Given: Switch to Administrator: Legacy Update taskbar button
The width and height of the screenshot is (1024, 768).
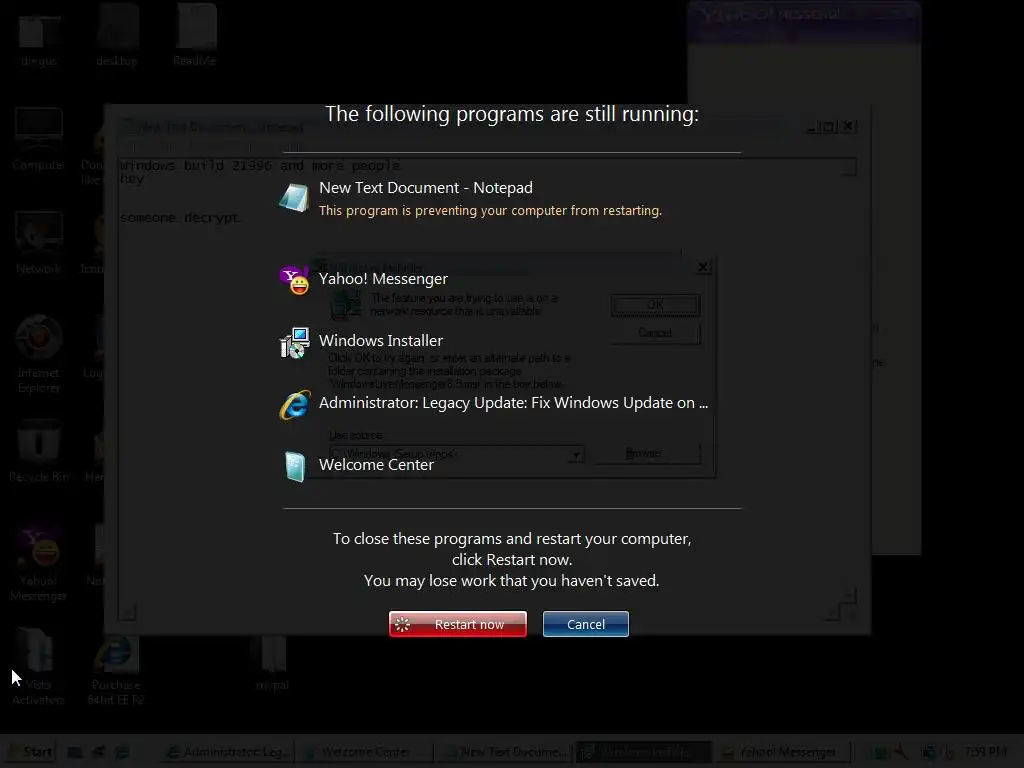Looking at the screenshot, I should pos(227,752).
